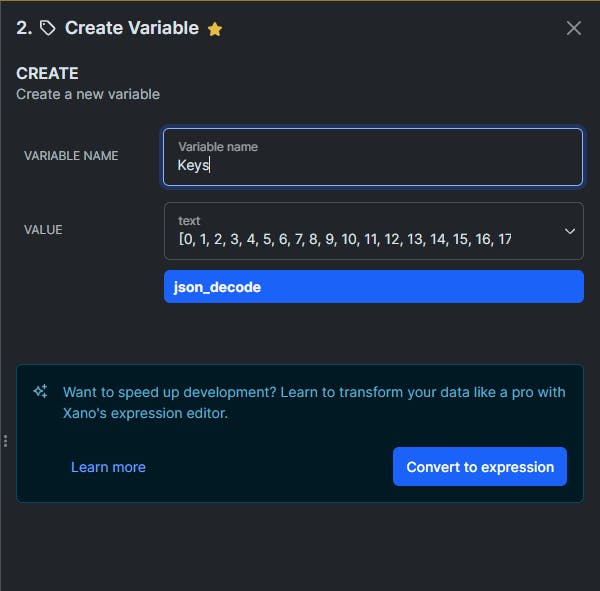Click the "text" type label in the value field
The width and height of the screenshot is (600, 591).
(x=189, y=221)
